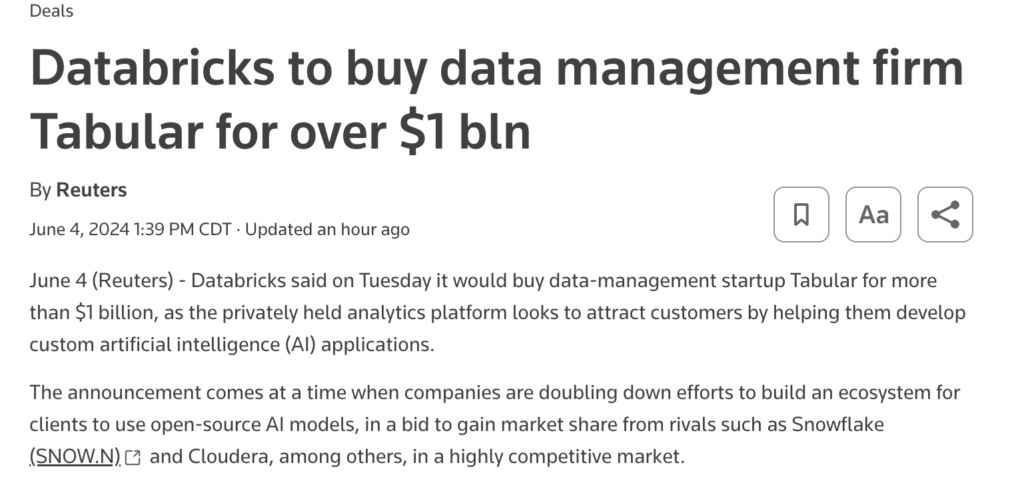Click the '$1 billion' text in the paragraph
The height and width of the screenshot is (481, 1030).
click(116, 313)
